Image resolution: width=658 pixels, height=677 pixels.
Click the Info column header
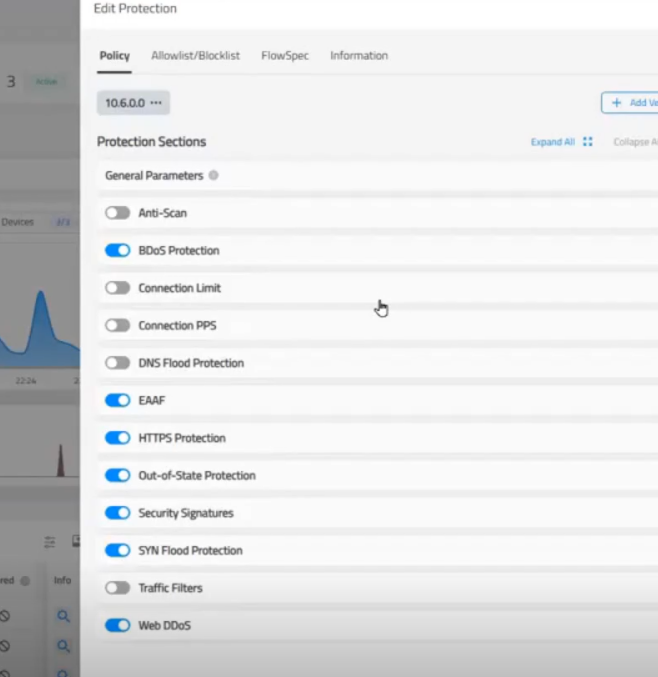coord(62,580)
